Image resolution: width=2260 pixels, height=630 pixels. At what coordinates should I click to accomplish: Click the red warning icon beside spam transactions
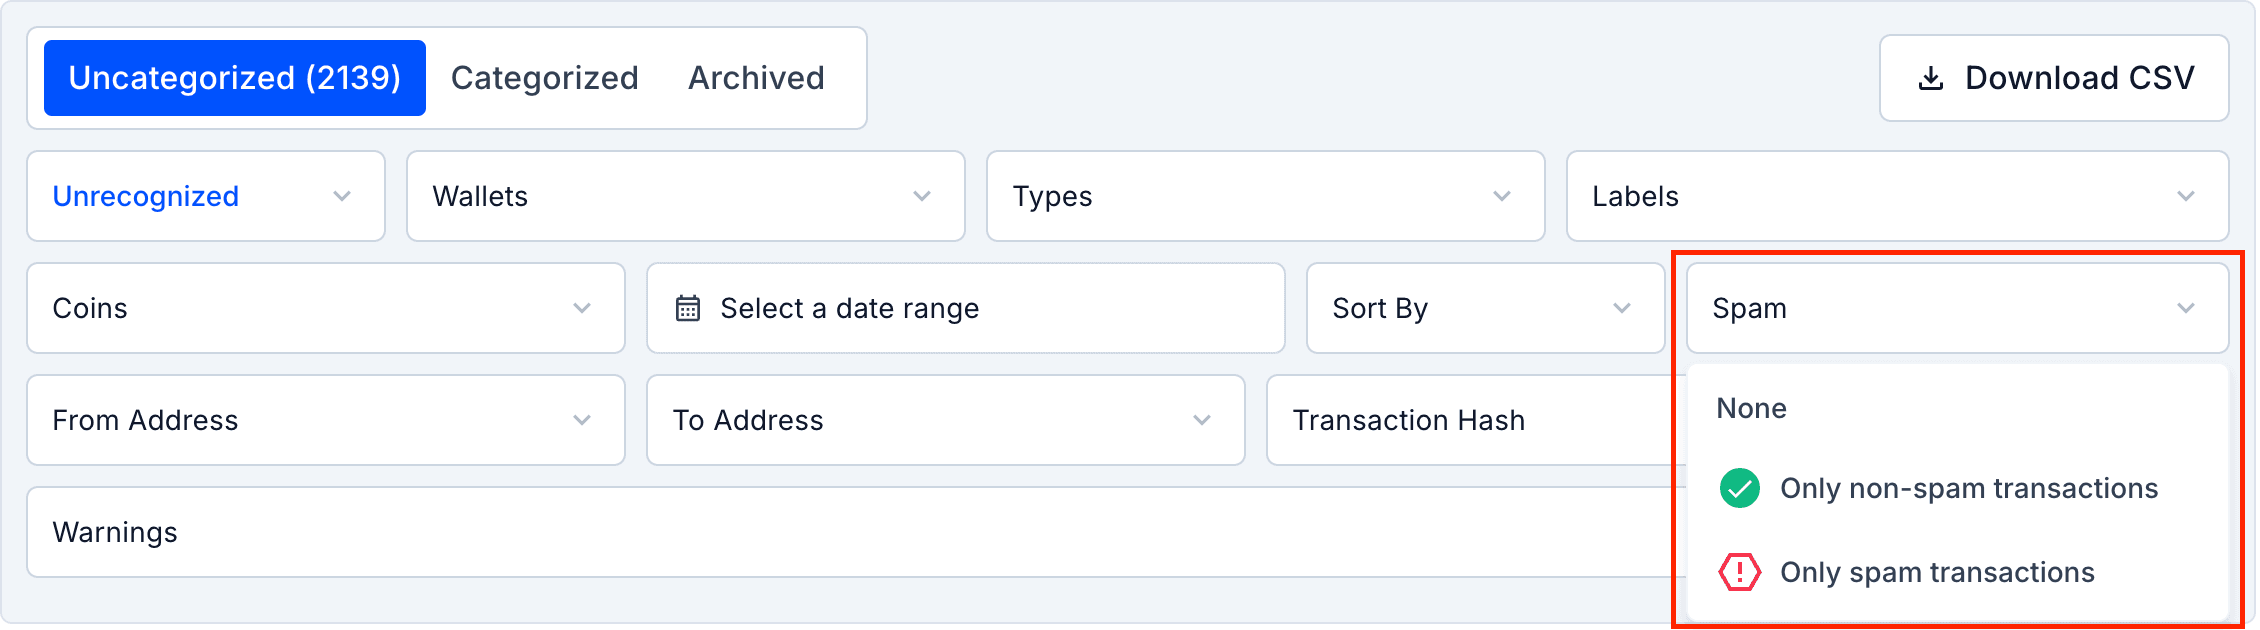tap(1738, 572)
